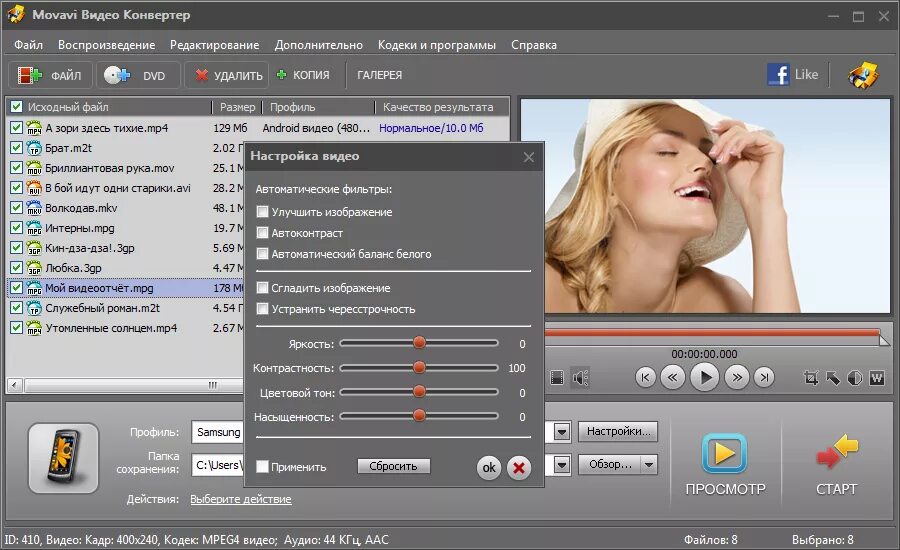Click the mov icon of Бриллиантовая рука
This screenshot has height=550, width=900.
point(34,168)
